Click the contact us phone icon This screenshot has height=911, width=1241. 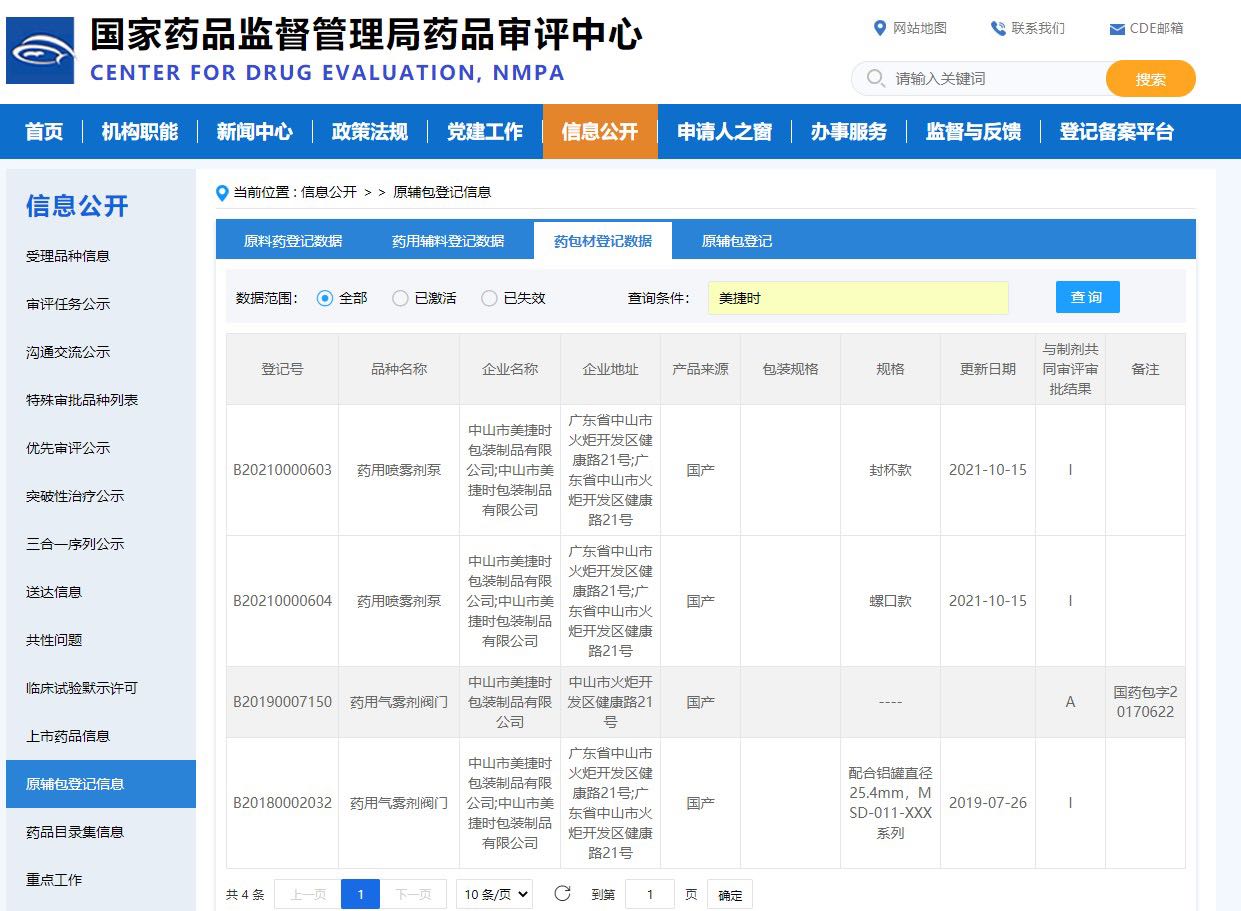[x=998, y=28]
